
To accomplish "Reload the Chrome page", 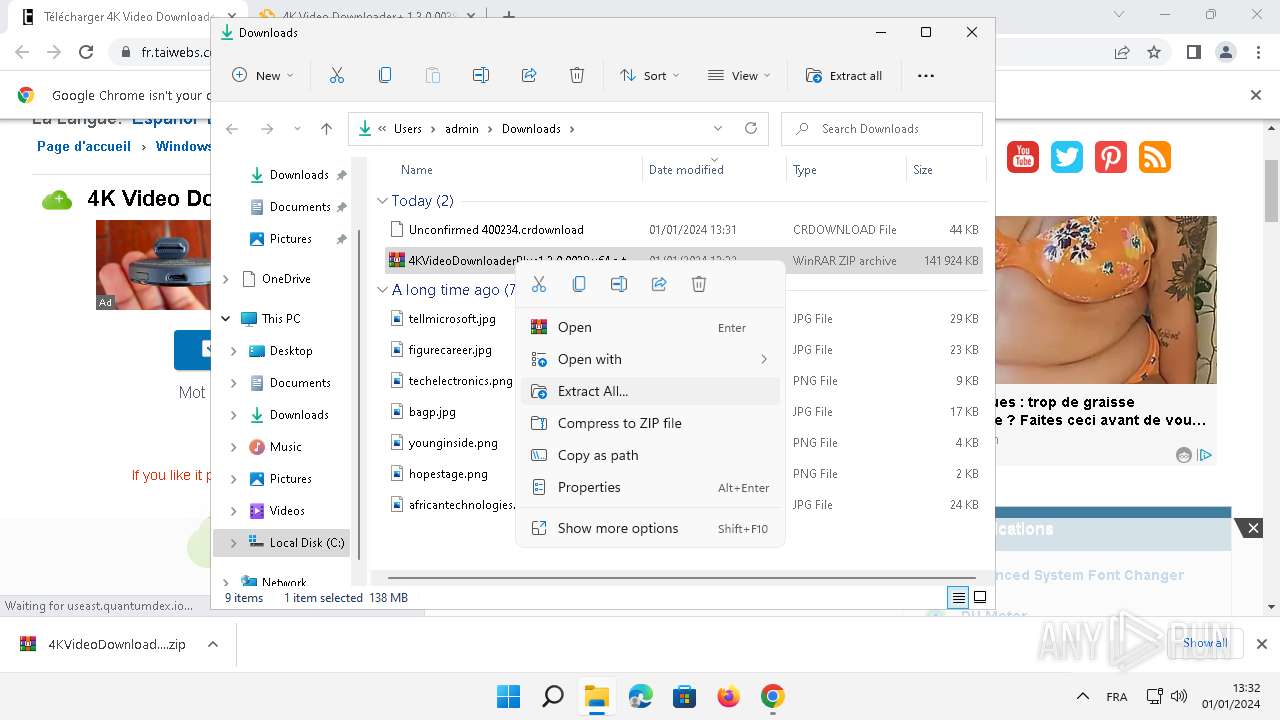I will [x=86, y=52].
